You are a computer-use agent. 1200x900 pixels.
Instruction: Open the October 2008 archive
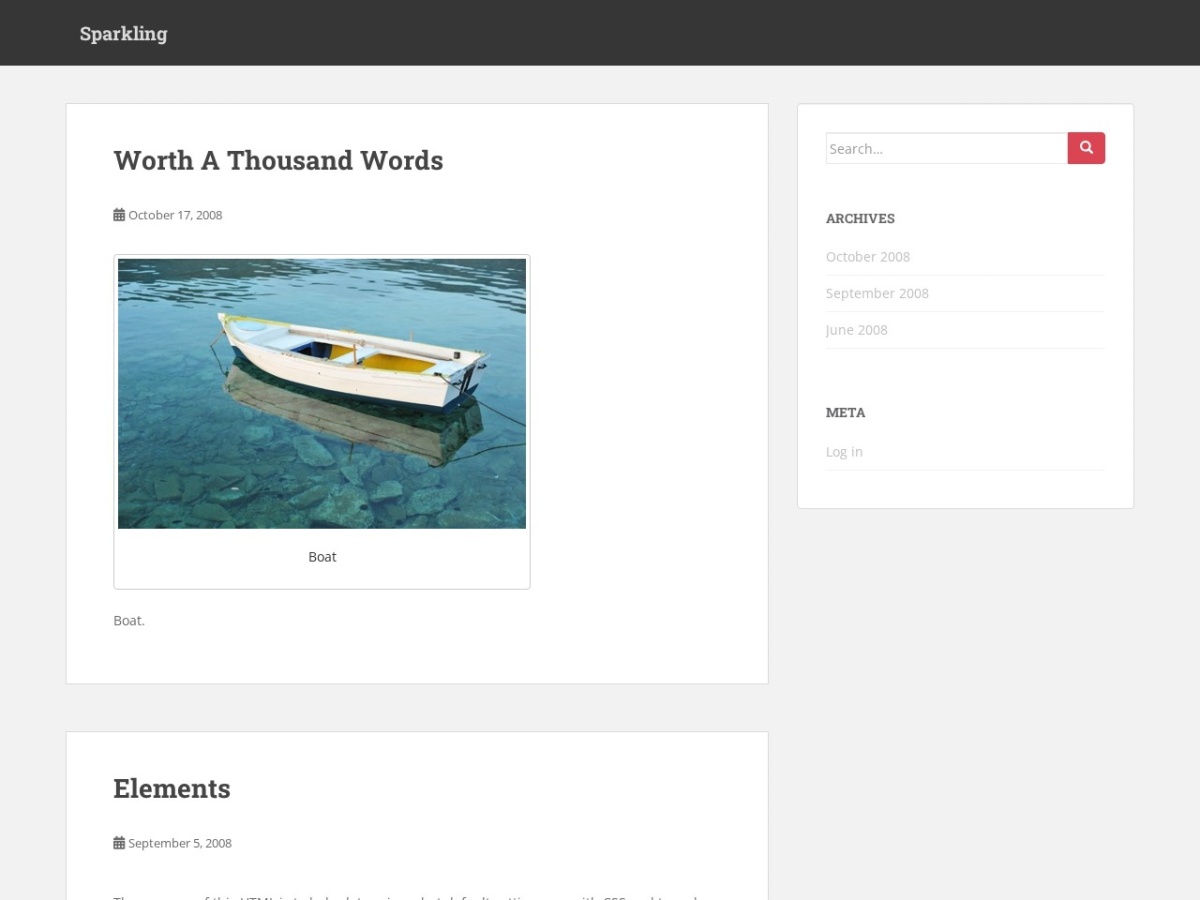pos(868,257)
